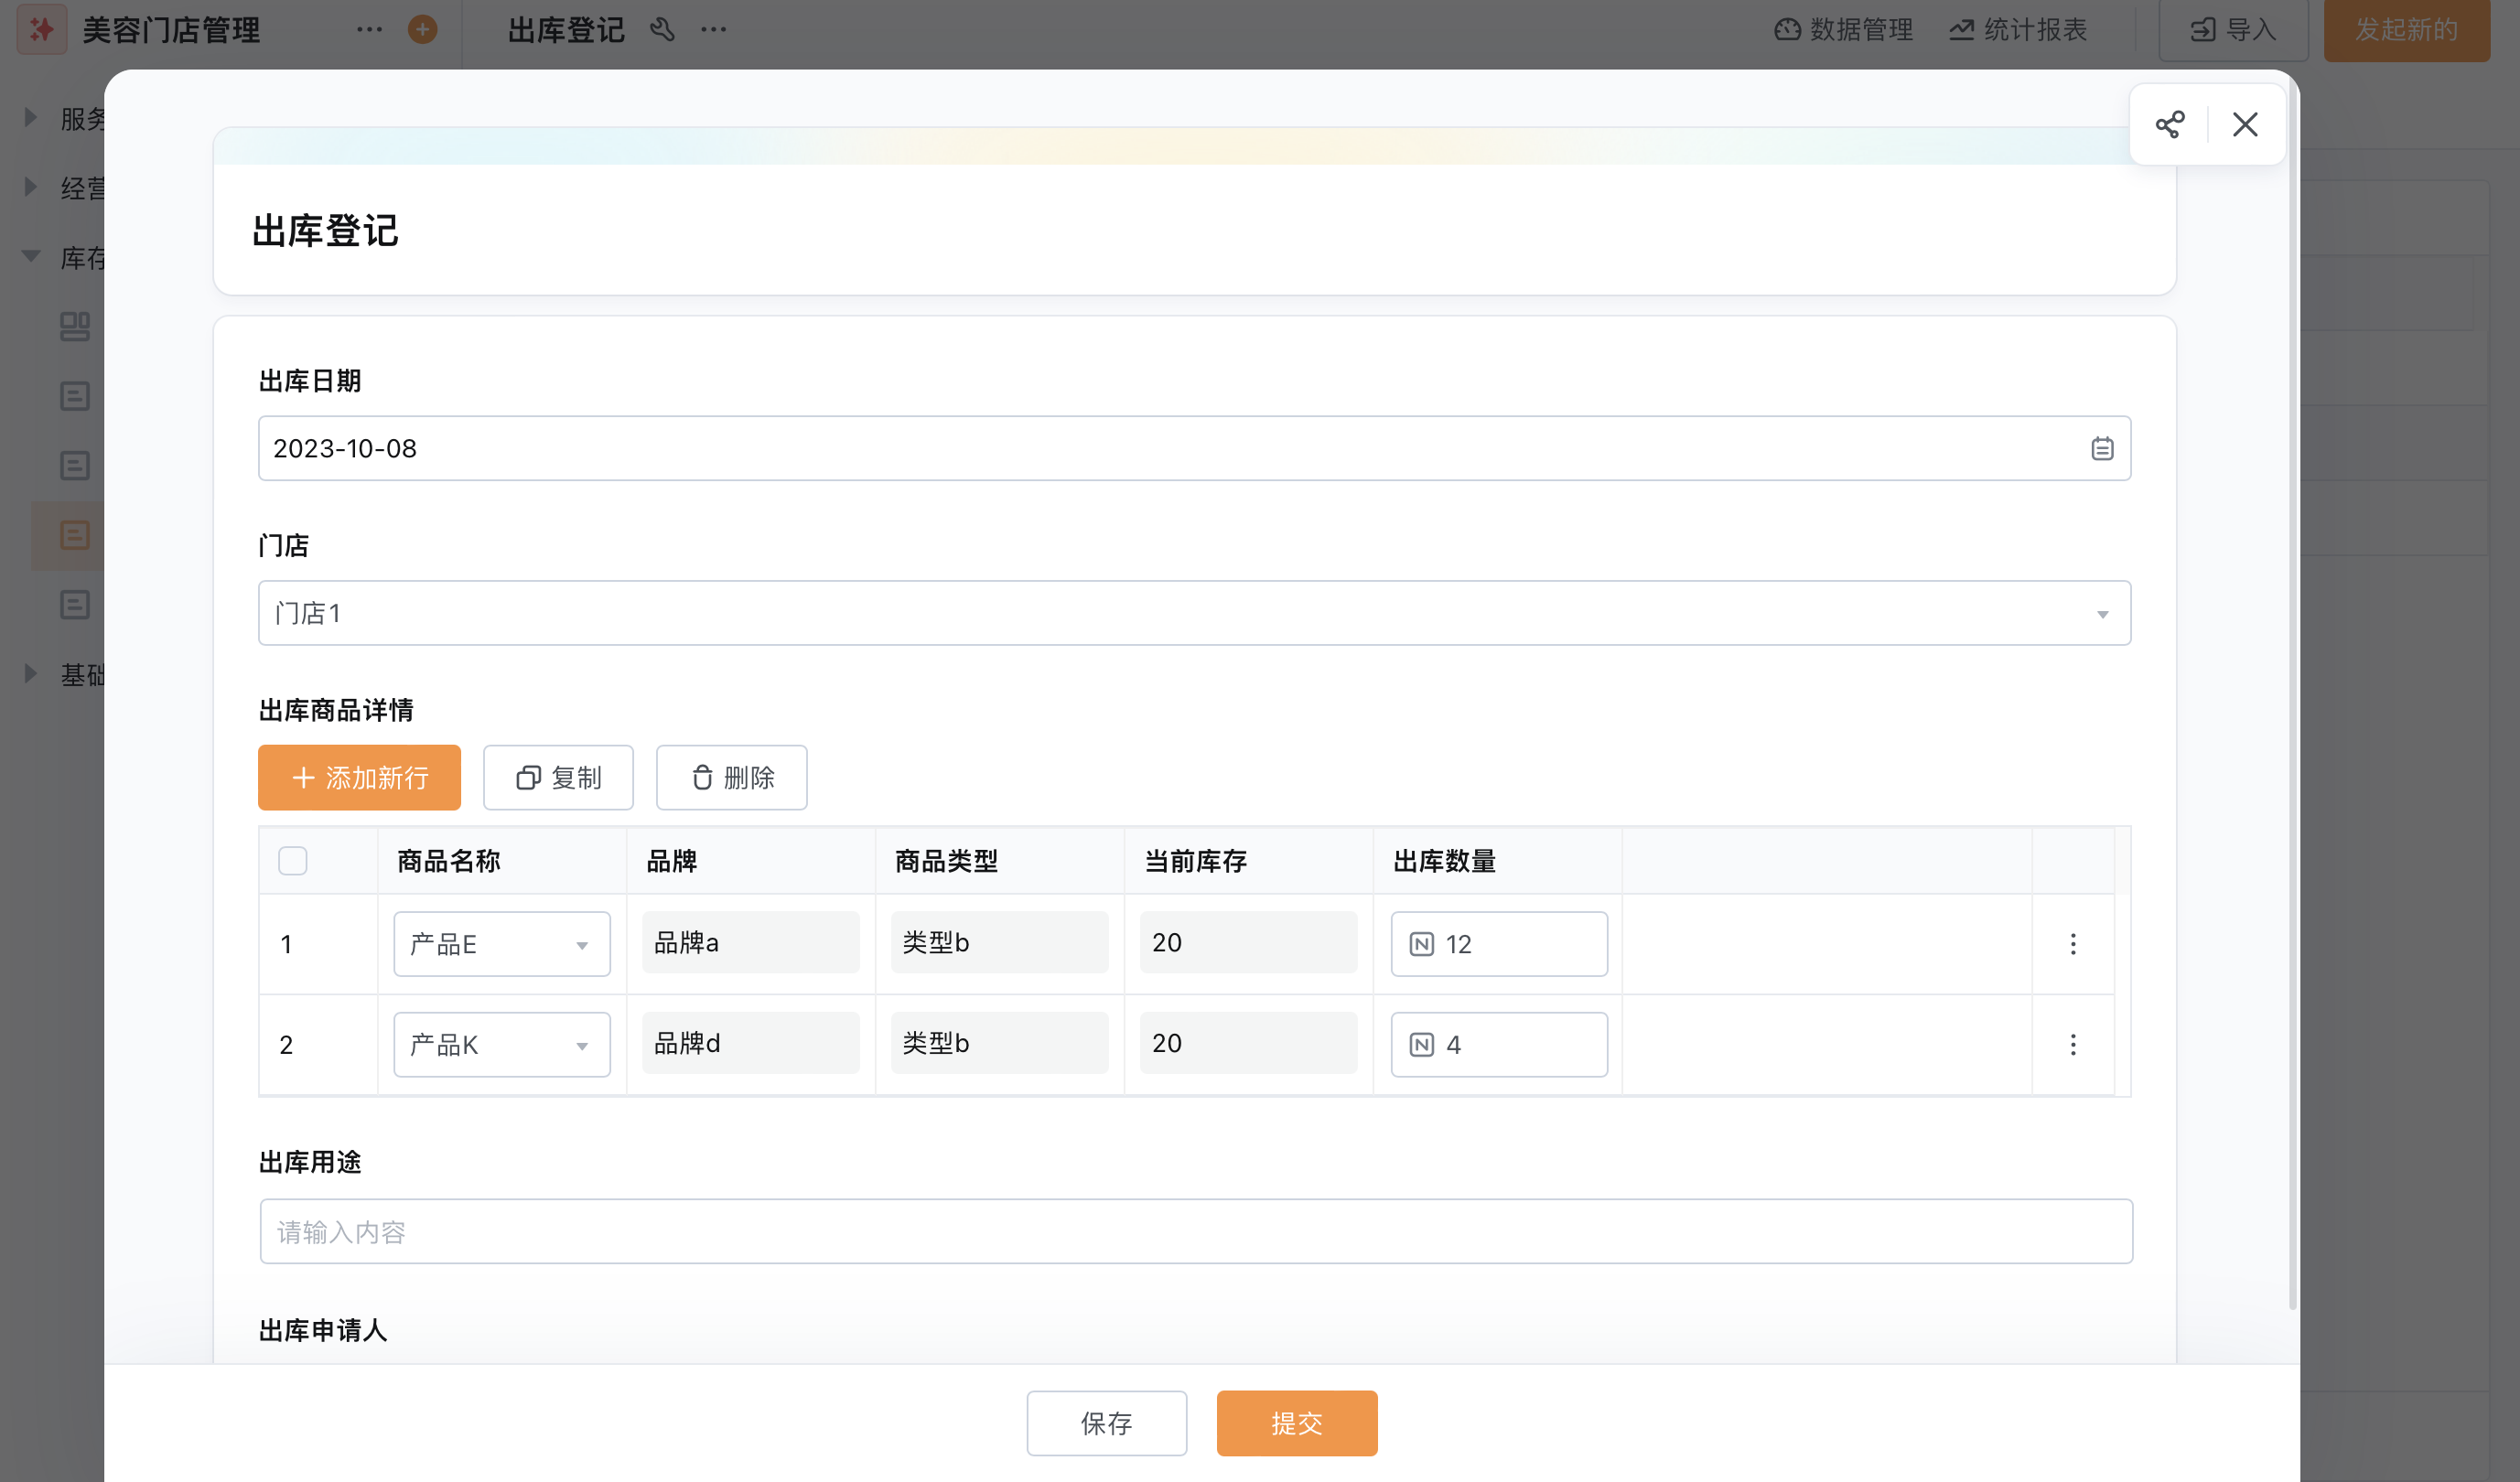Toggle the select-all checkbox in table header

[x=293, y=860]
